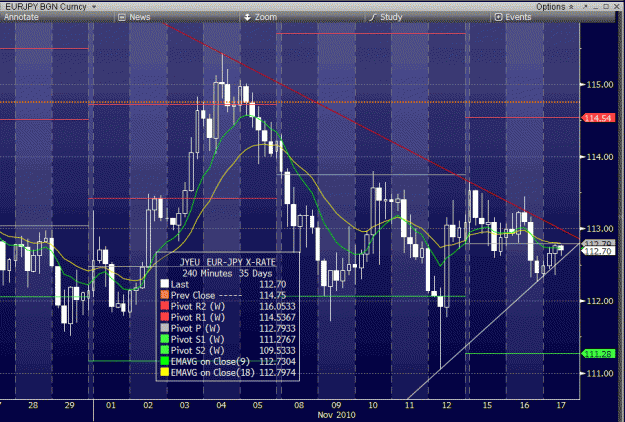The width and height of the screenshot is (625, 422).
Task: Click the 114.00 price axis label
Action: tap(600, 157)
